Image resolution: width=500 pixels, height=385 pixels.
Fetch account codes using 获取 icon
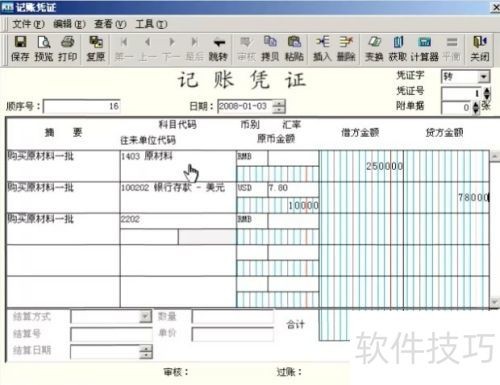pos(398,49)
